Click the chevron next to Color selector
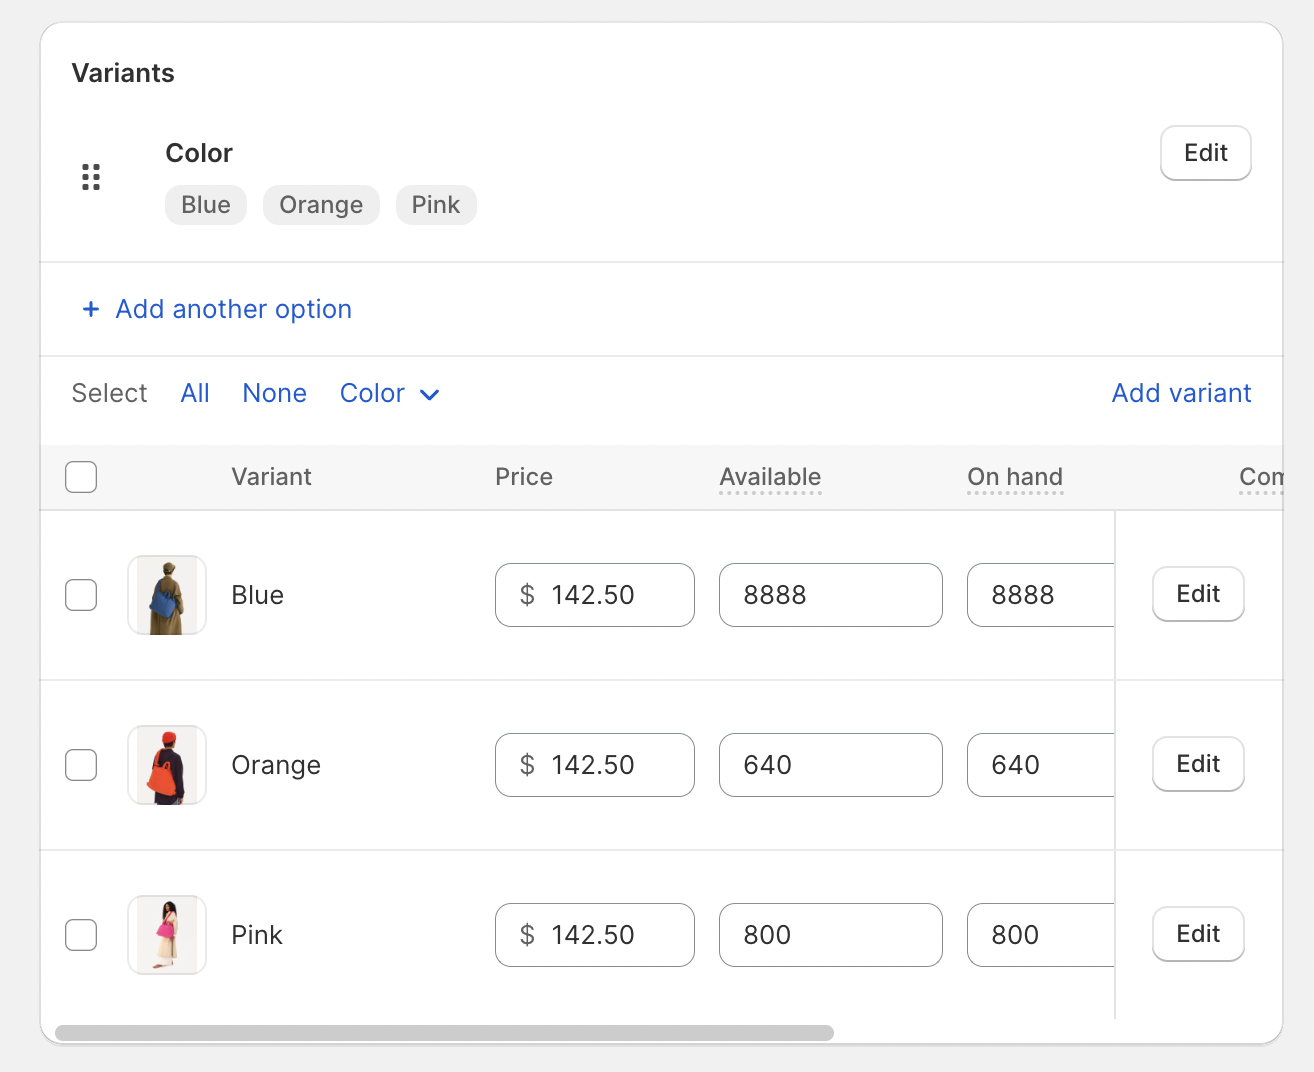Viewport: 1314px width, 1072px height. [x=429, y=394]
